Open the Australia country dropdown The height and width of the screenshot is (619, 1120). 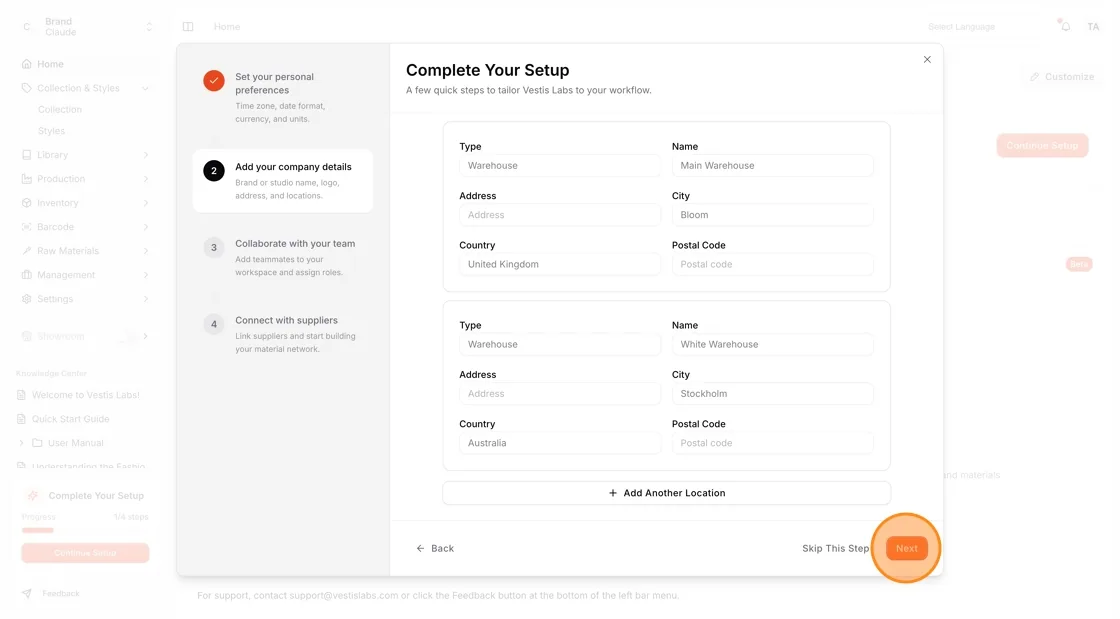pyautogui.click(x=560, y=443)
